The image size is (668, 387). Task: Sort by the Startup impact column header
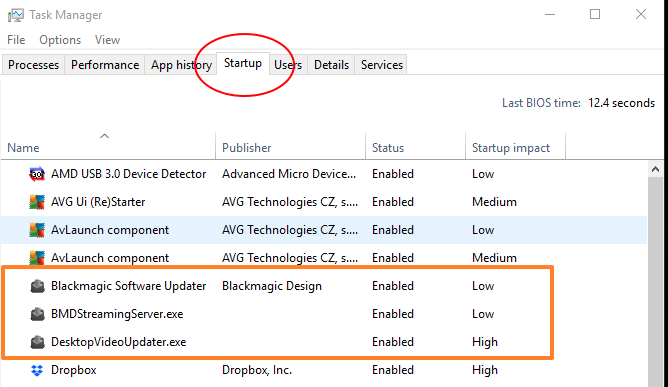click(515, 146)
